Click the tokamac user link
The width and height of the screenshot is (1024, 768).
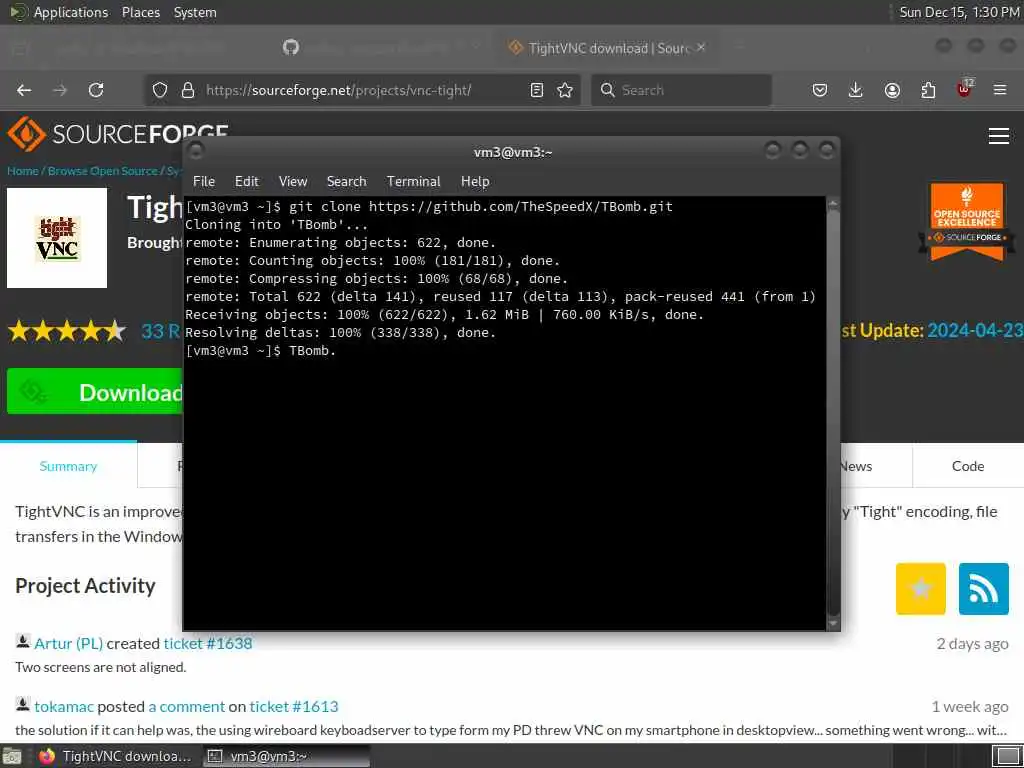[64, 706]
